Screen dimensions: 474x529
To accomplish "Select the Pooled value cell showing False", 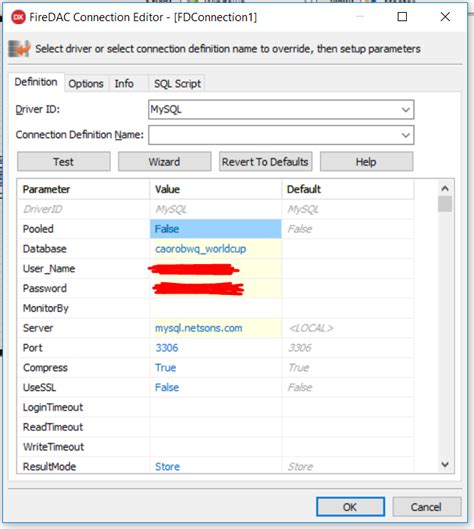I will pyautogui.click(x=215, y=229).
